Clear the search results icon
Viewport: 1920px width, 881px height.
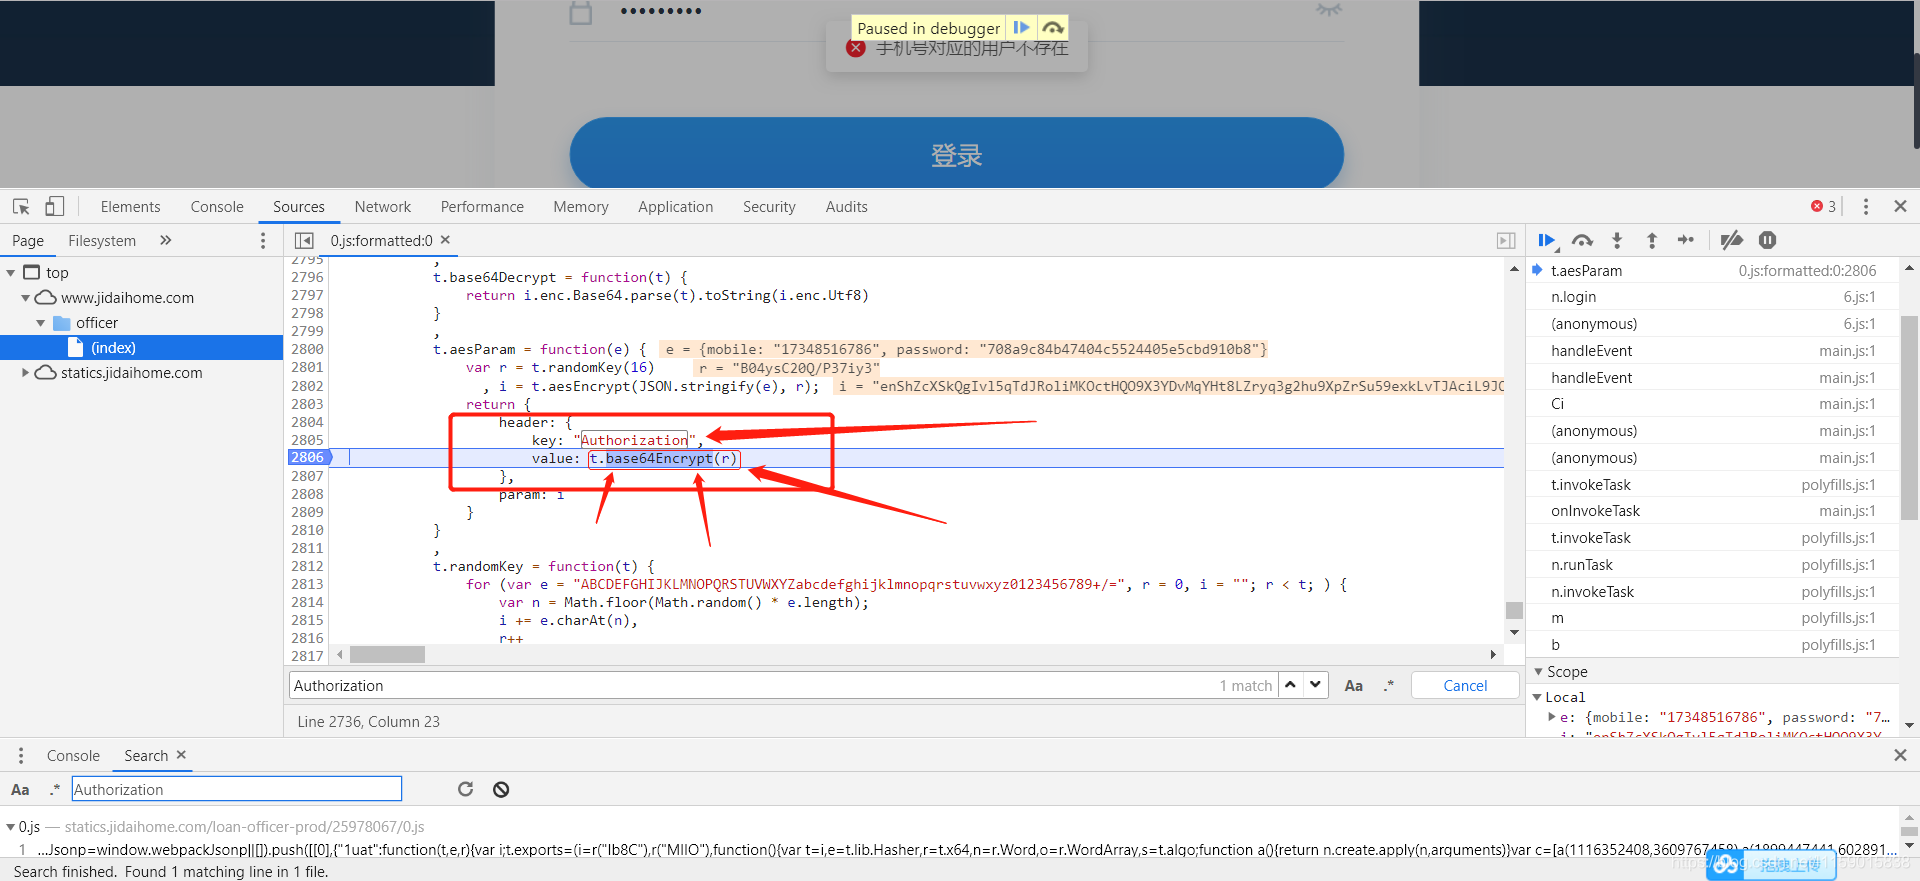501,789
